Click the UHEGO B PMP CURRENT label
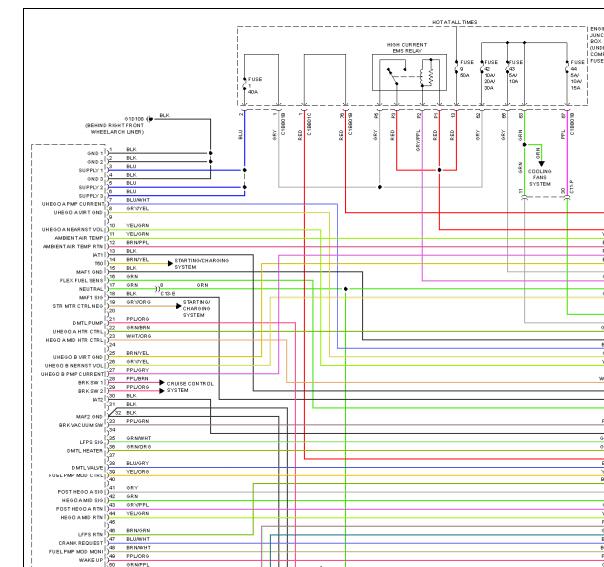The width and height of the screenshot is (604, 567). 73,374
